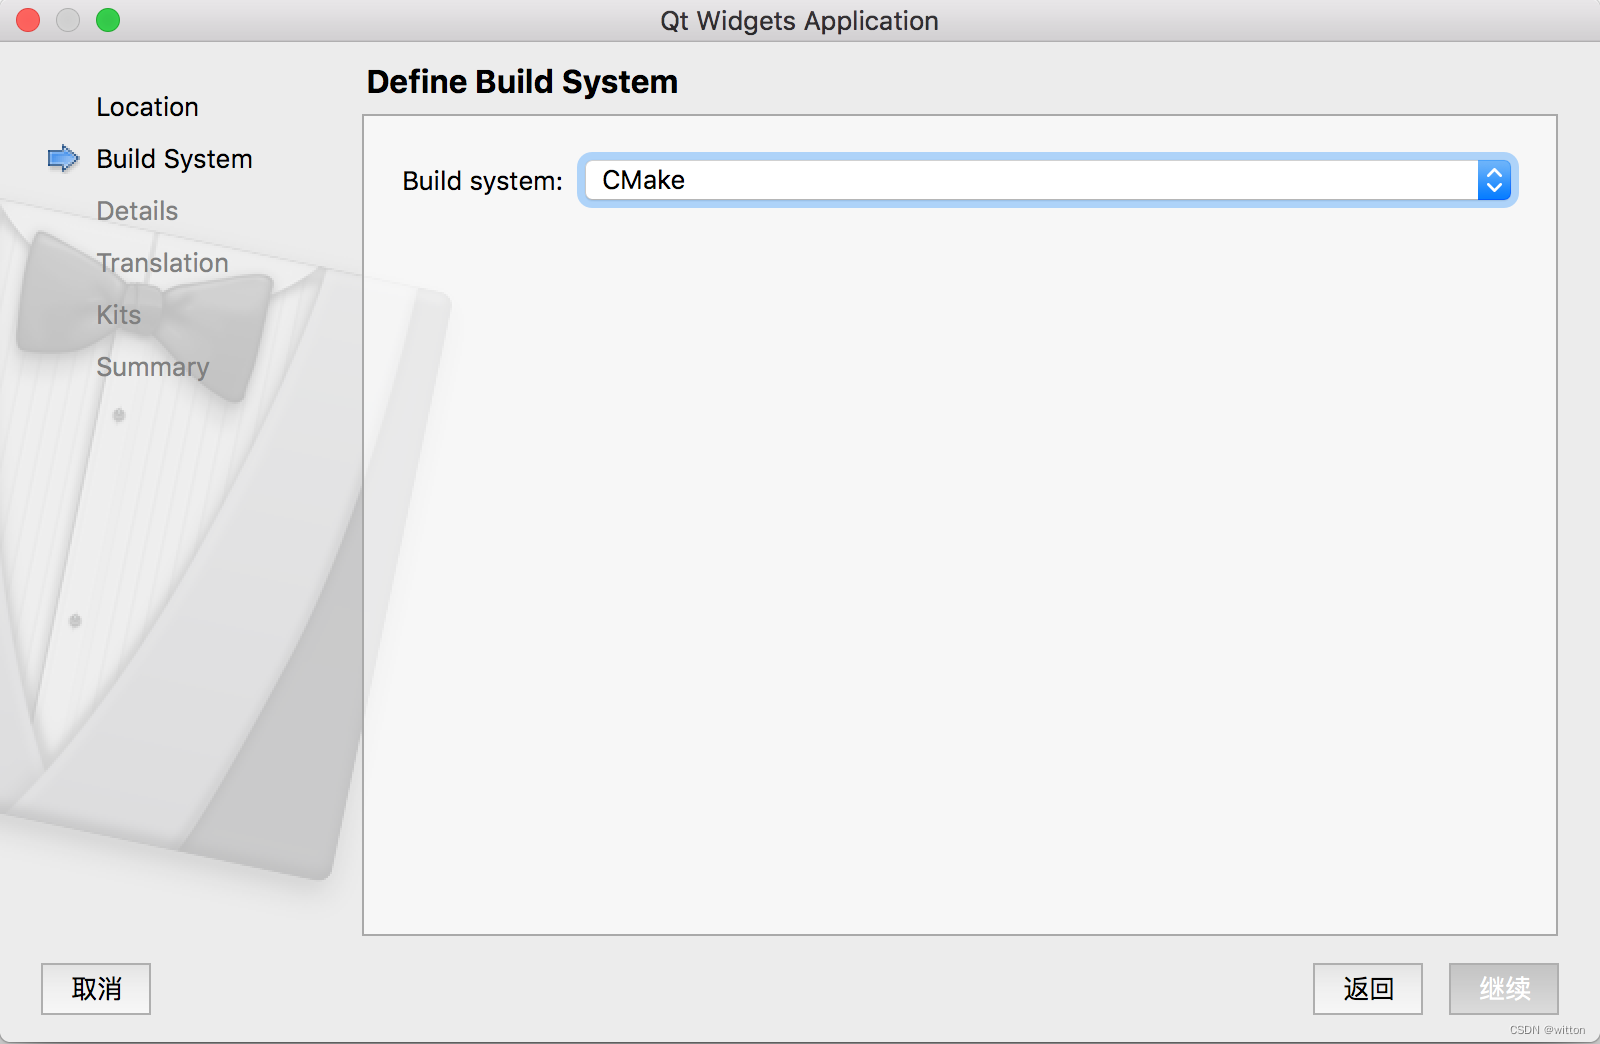Click the gray minimize window button
This screenshot has height=1044, width=1600.
pyautogui.click(x=68, y=20)
